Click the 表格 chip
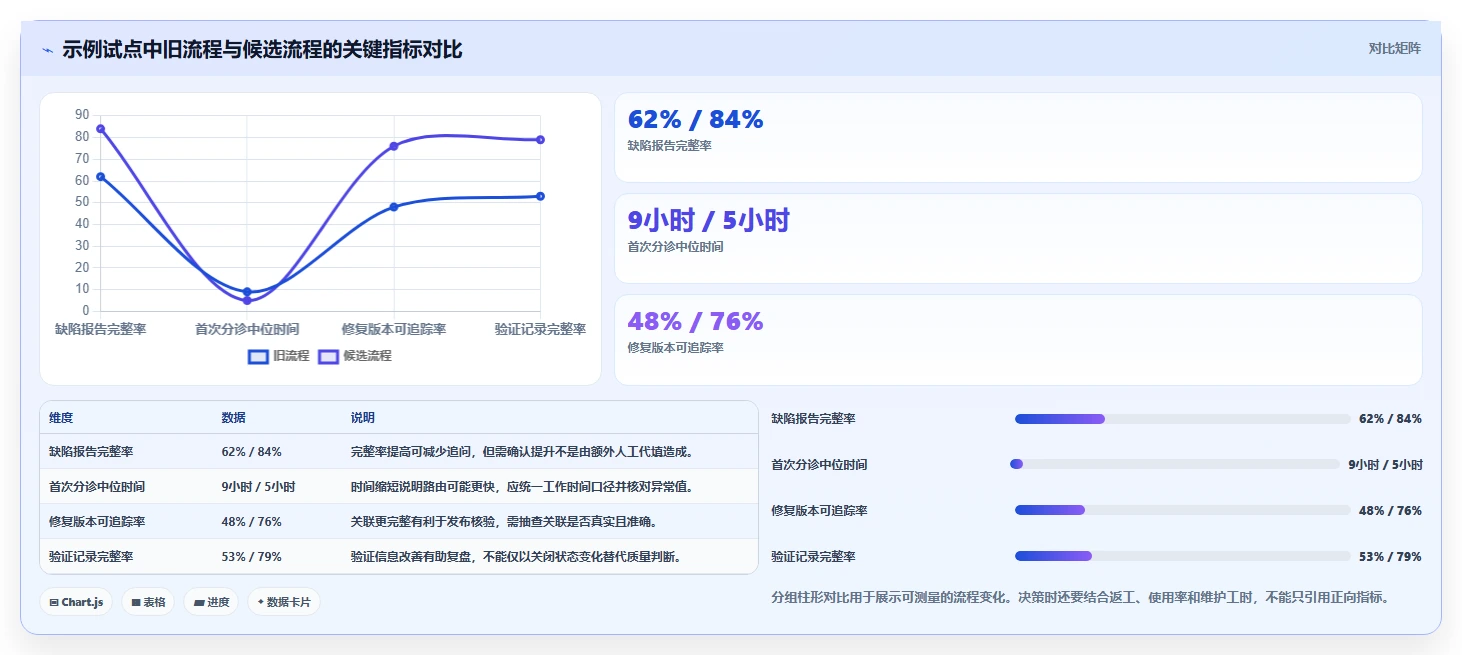The height and width of the screenshot is (655, 1462). coord(148,602)
